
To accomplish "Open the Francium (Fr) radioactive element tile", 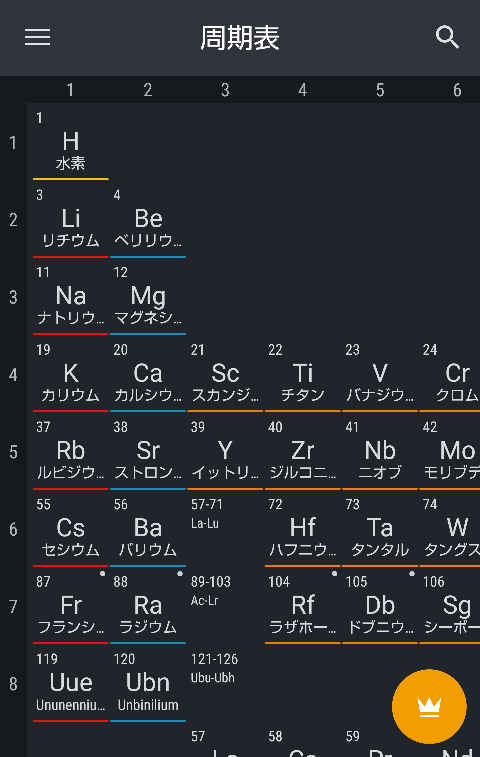I will click(x=71, y=608).
